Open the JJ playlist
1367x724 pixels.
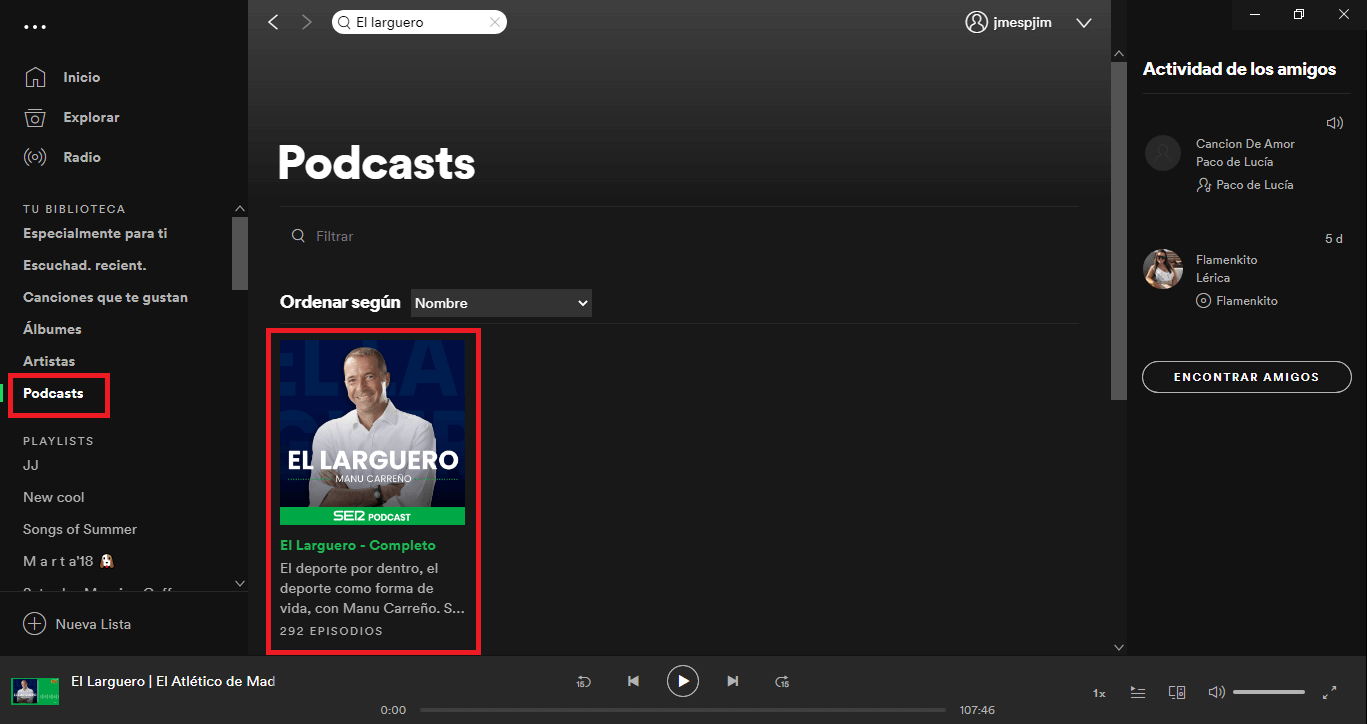coord(31,465)
